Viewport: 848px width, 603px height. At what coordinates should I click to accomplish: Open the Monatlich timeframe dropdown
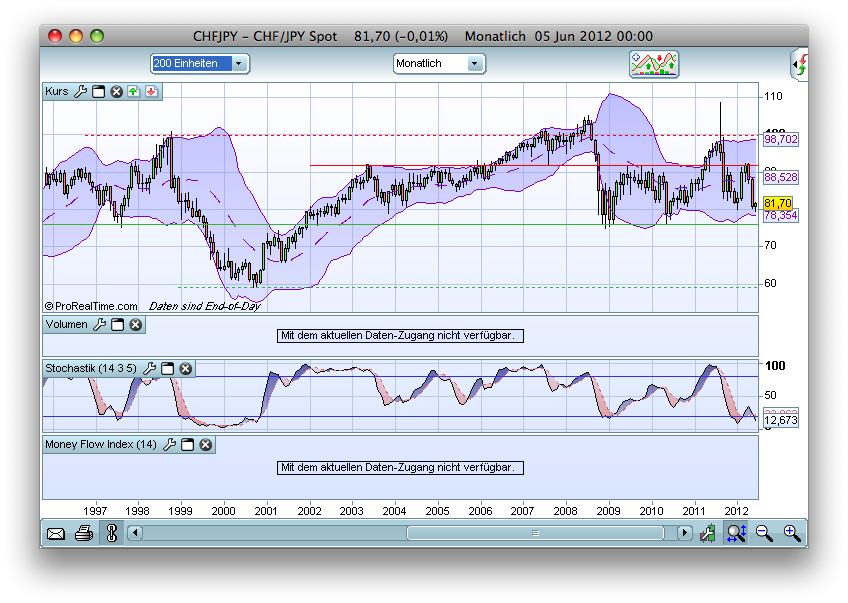(439, 64)
